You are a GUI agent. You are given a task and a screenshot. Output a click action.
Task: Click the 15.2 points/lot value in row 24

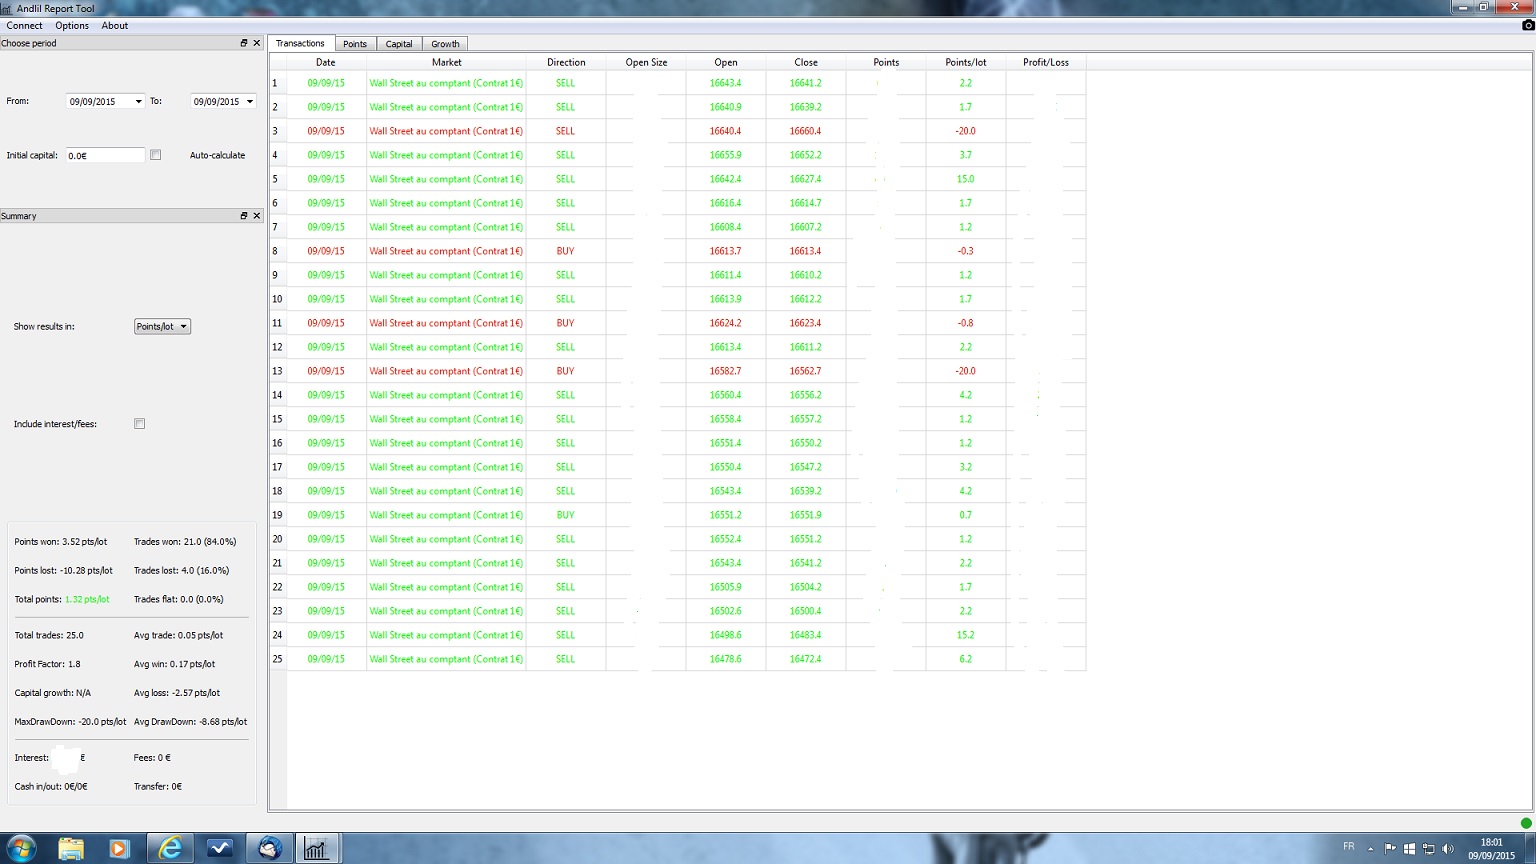(x=966, y=635)
